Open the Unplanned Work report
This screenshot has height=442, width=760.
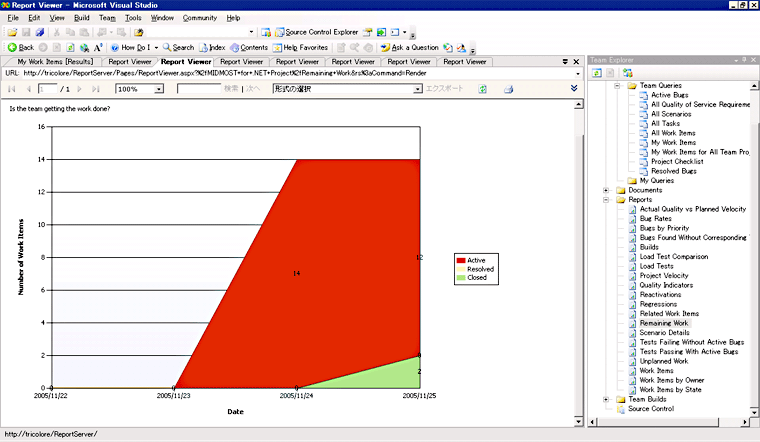pos(664,362)
